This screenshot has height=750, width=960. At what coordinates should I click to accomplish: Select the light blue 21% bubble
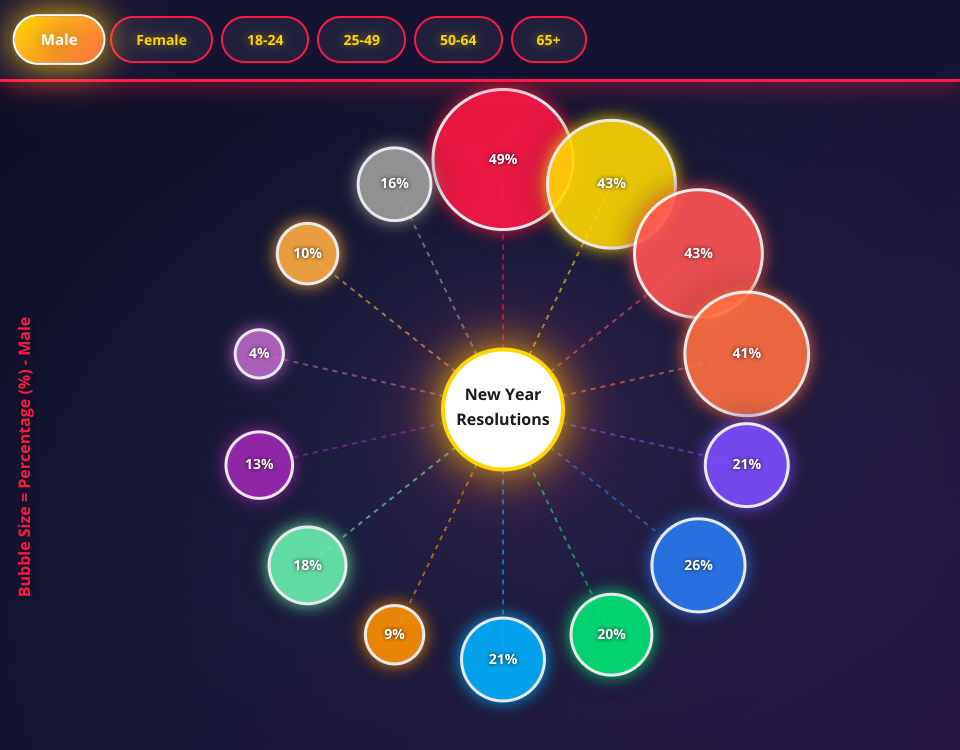pyautogui.click(x=503, y=659)
